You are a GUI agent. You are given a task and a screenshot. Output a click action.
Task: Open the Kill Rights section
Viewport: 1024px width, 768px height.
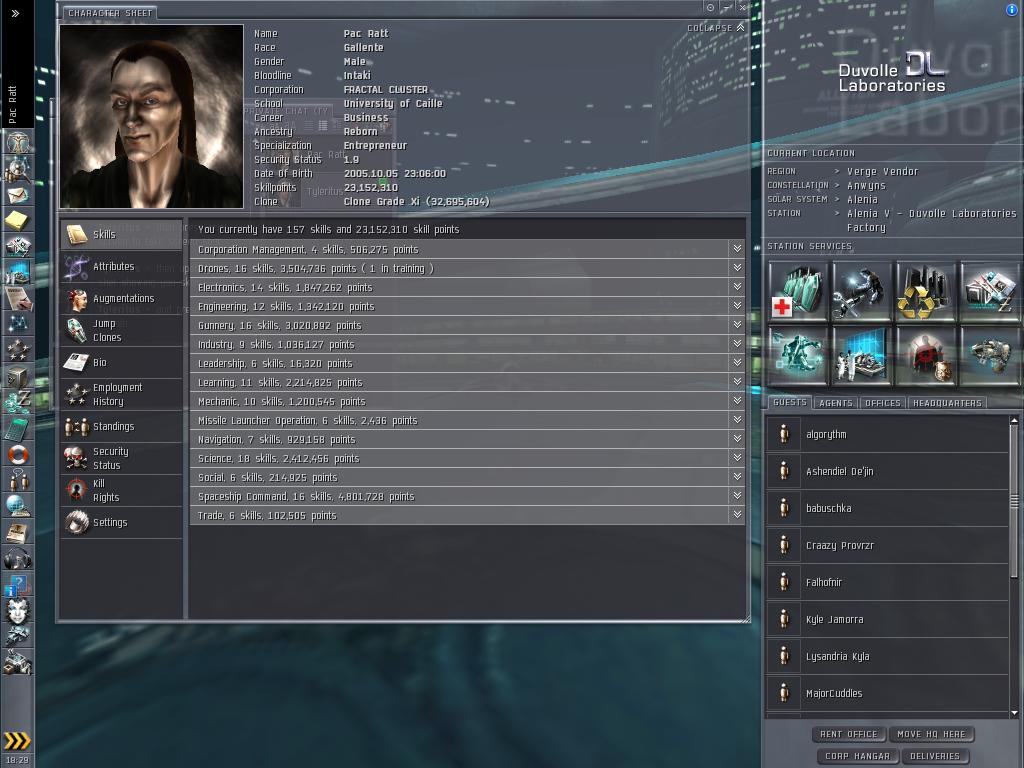pyautogui.click(x=121, y=490)
